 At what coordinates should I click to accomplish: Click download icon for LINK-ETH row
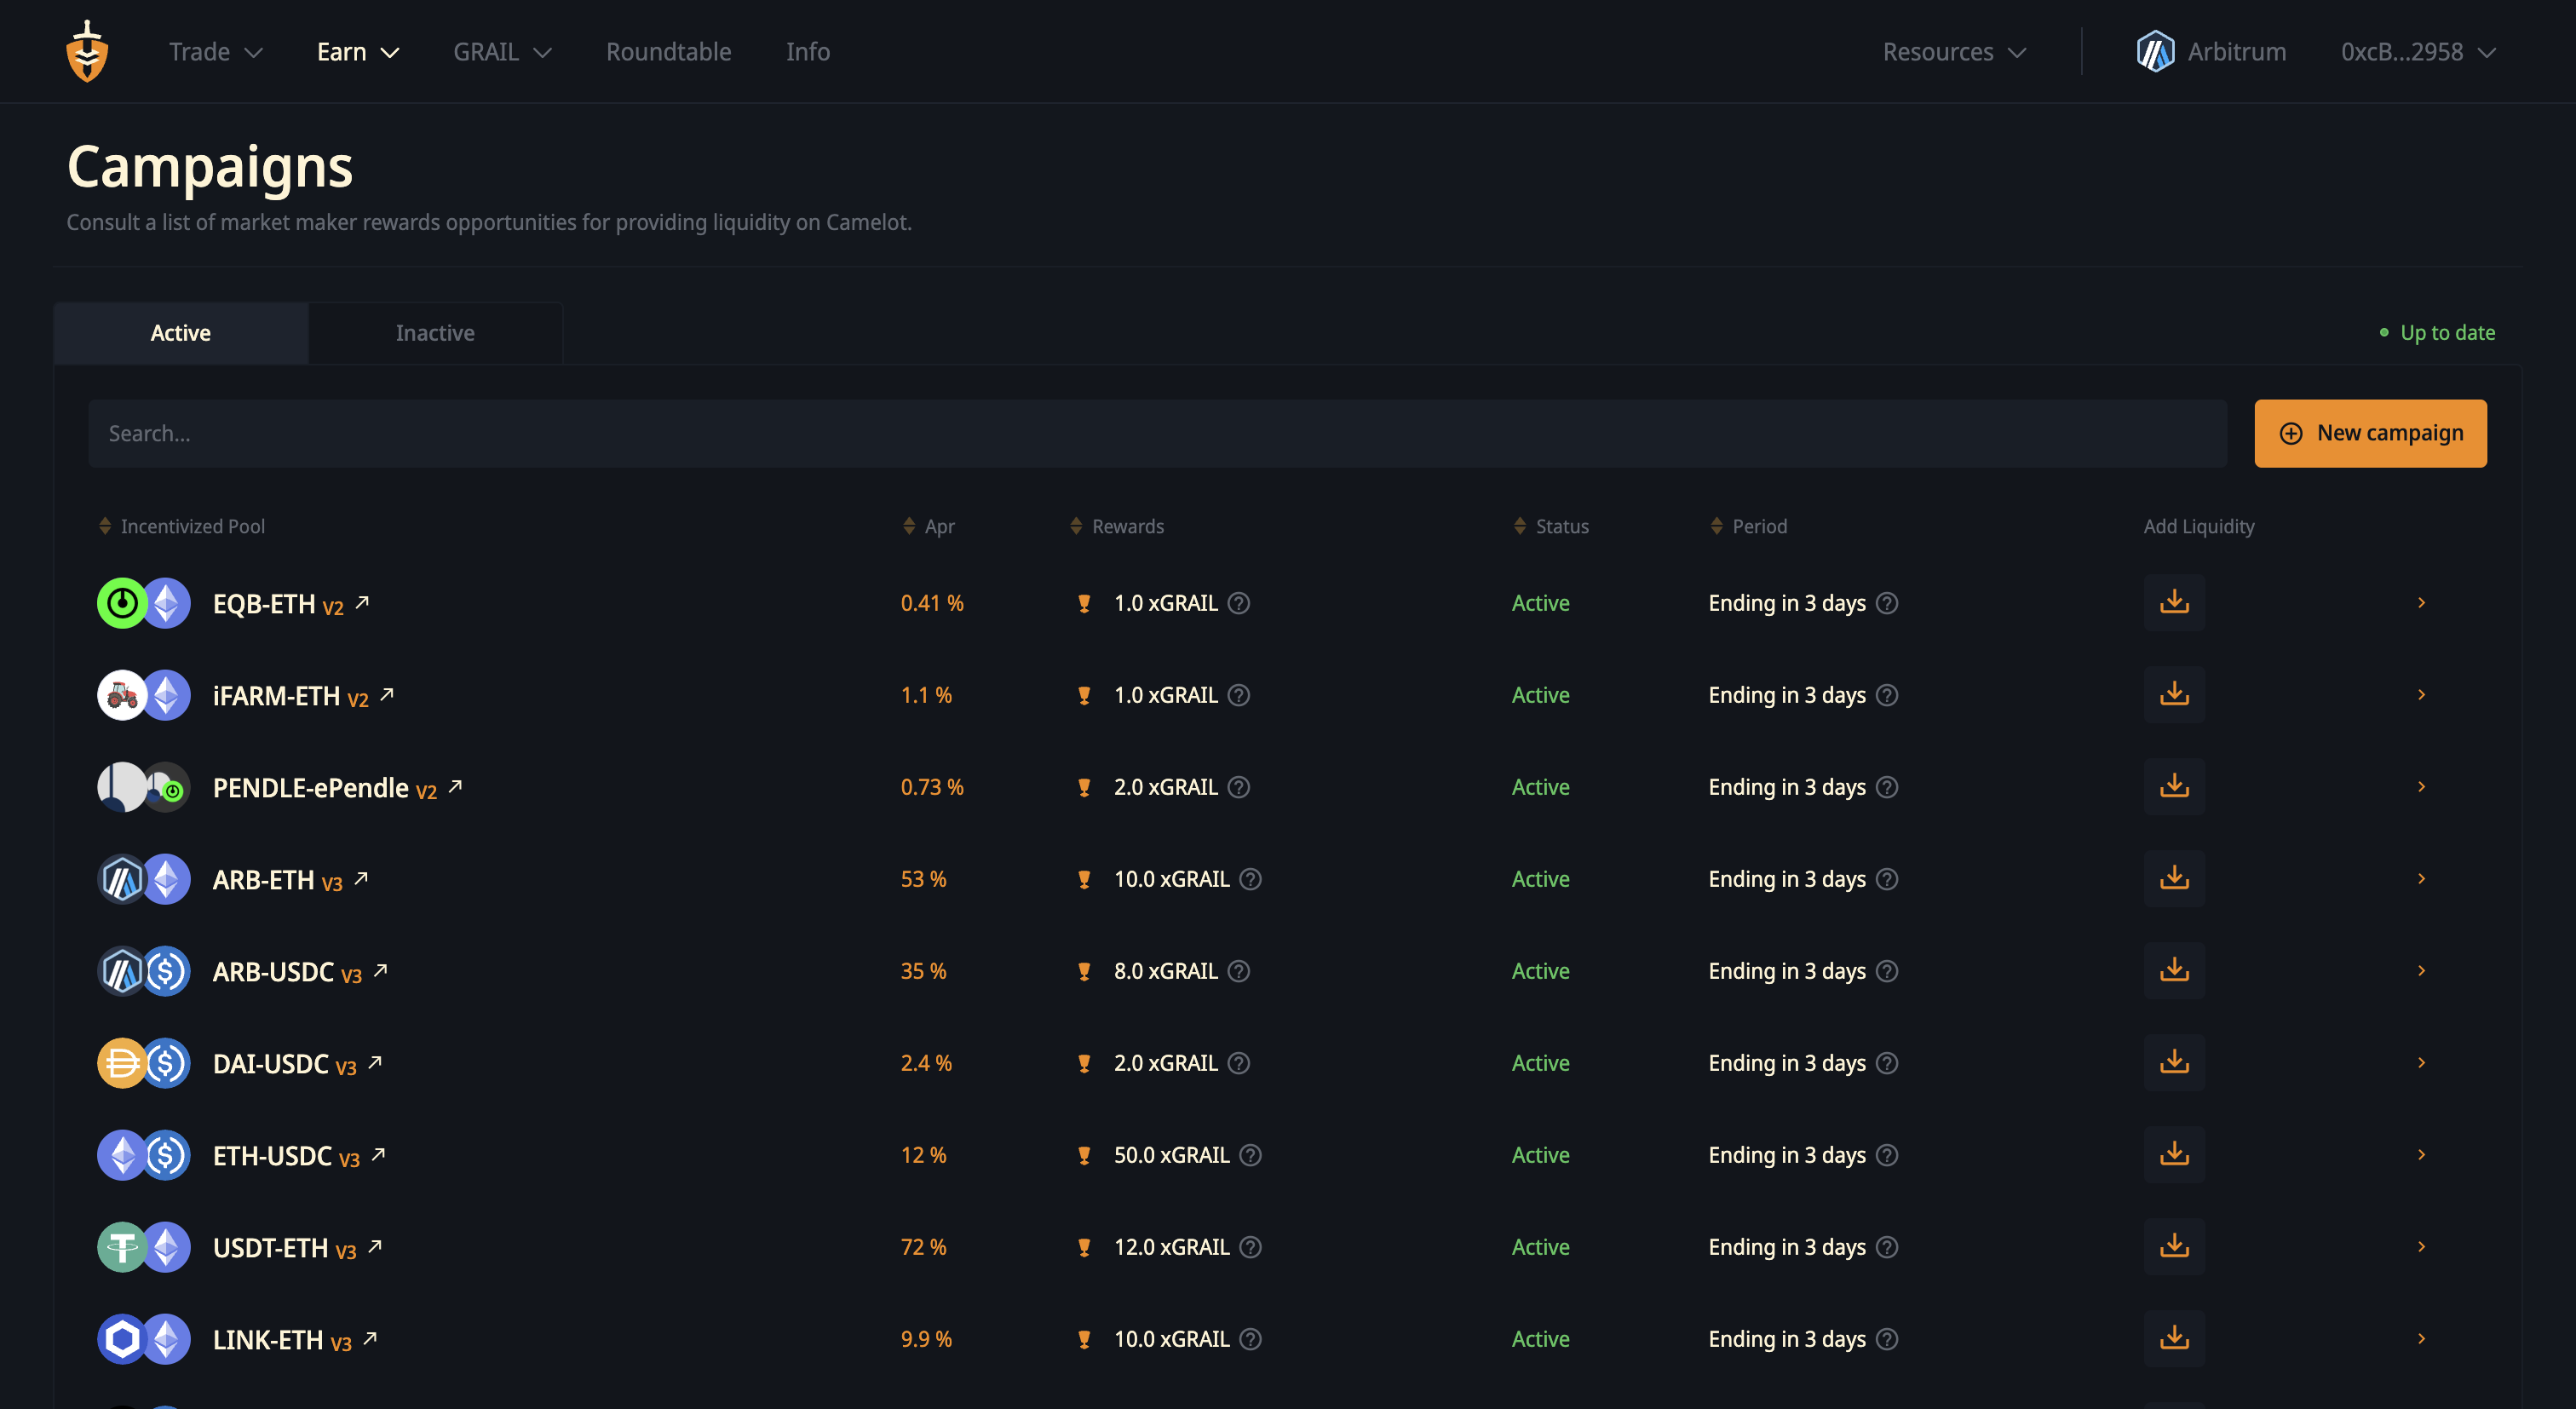[x=2173, y=1338]
